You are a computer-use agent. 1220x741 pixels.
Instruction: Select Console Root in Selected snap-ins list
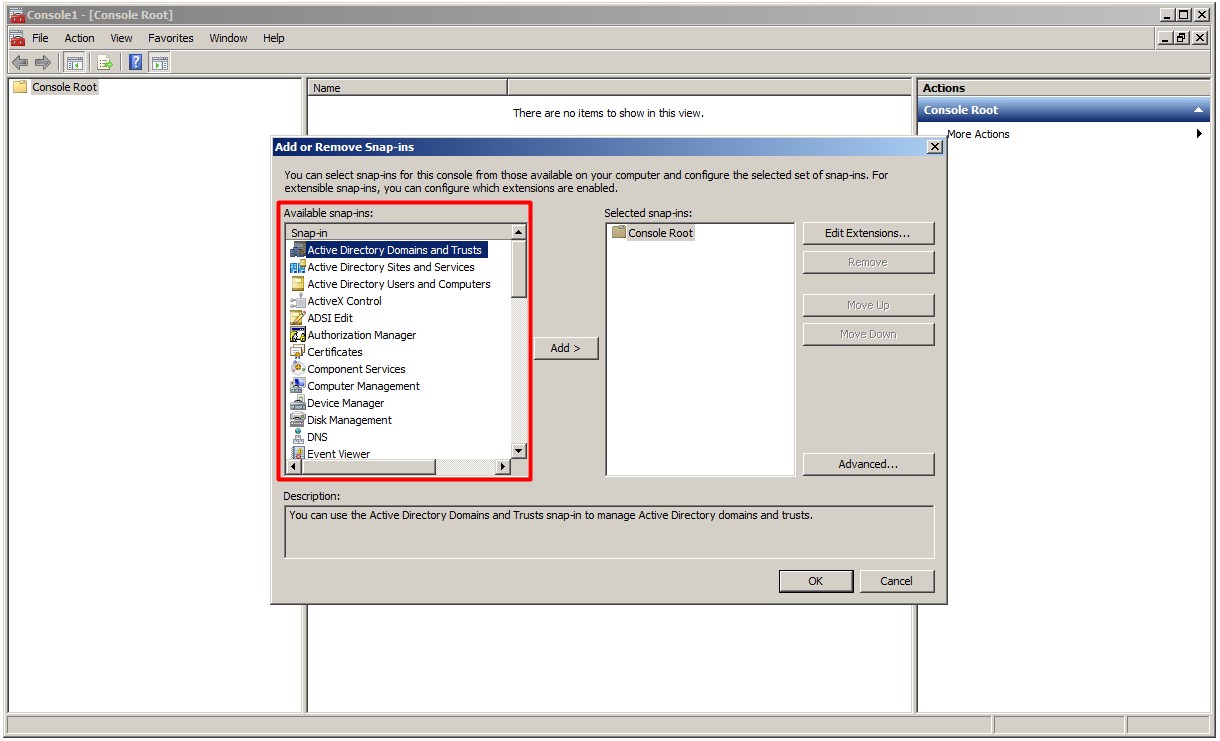660,233
